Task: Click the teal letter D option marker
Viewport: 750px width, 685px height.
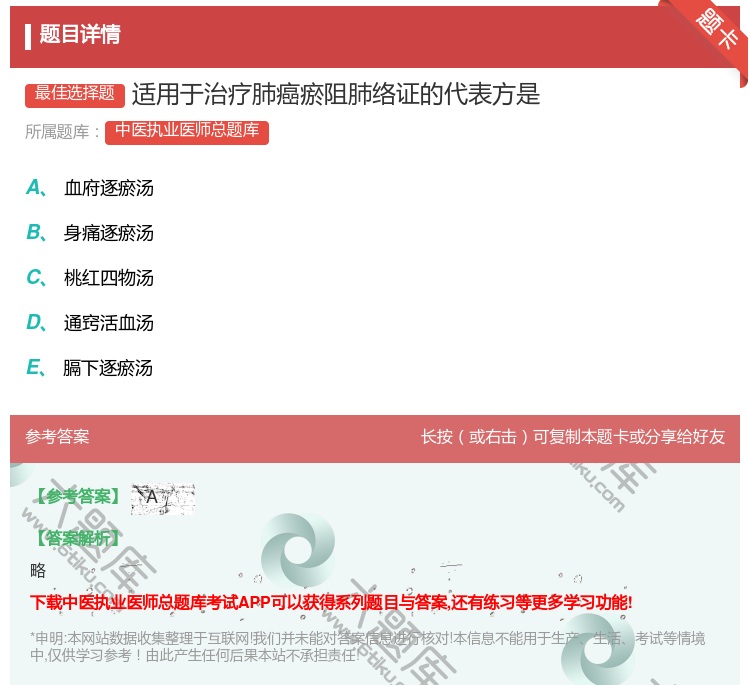Action: 34,323
